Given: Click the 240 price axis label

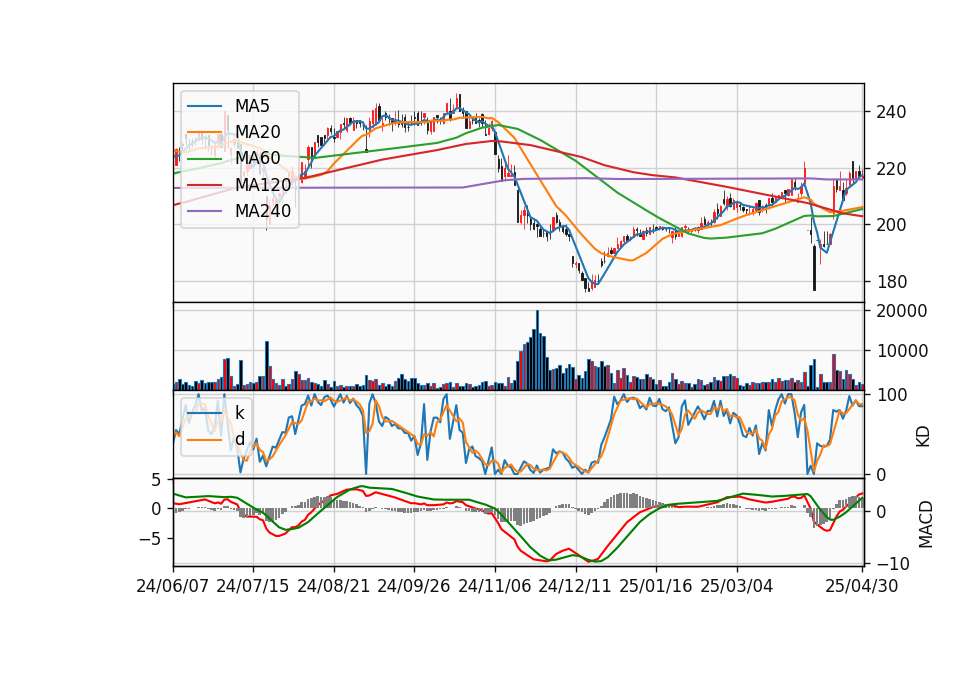Looking at the screenshot, I should coord(891,113).
